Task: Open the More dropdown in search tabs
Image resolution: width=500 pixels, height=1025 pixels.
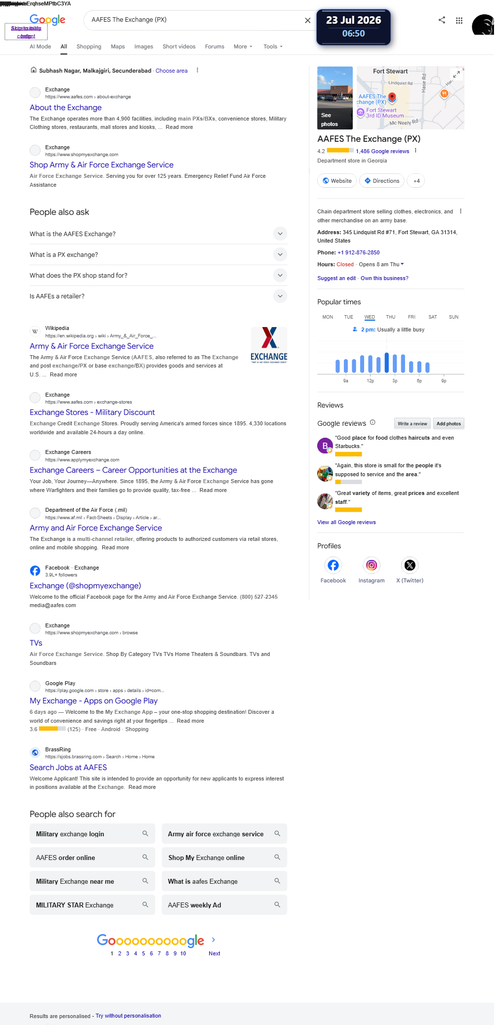Action: click(x=242, y=46)
